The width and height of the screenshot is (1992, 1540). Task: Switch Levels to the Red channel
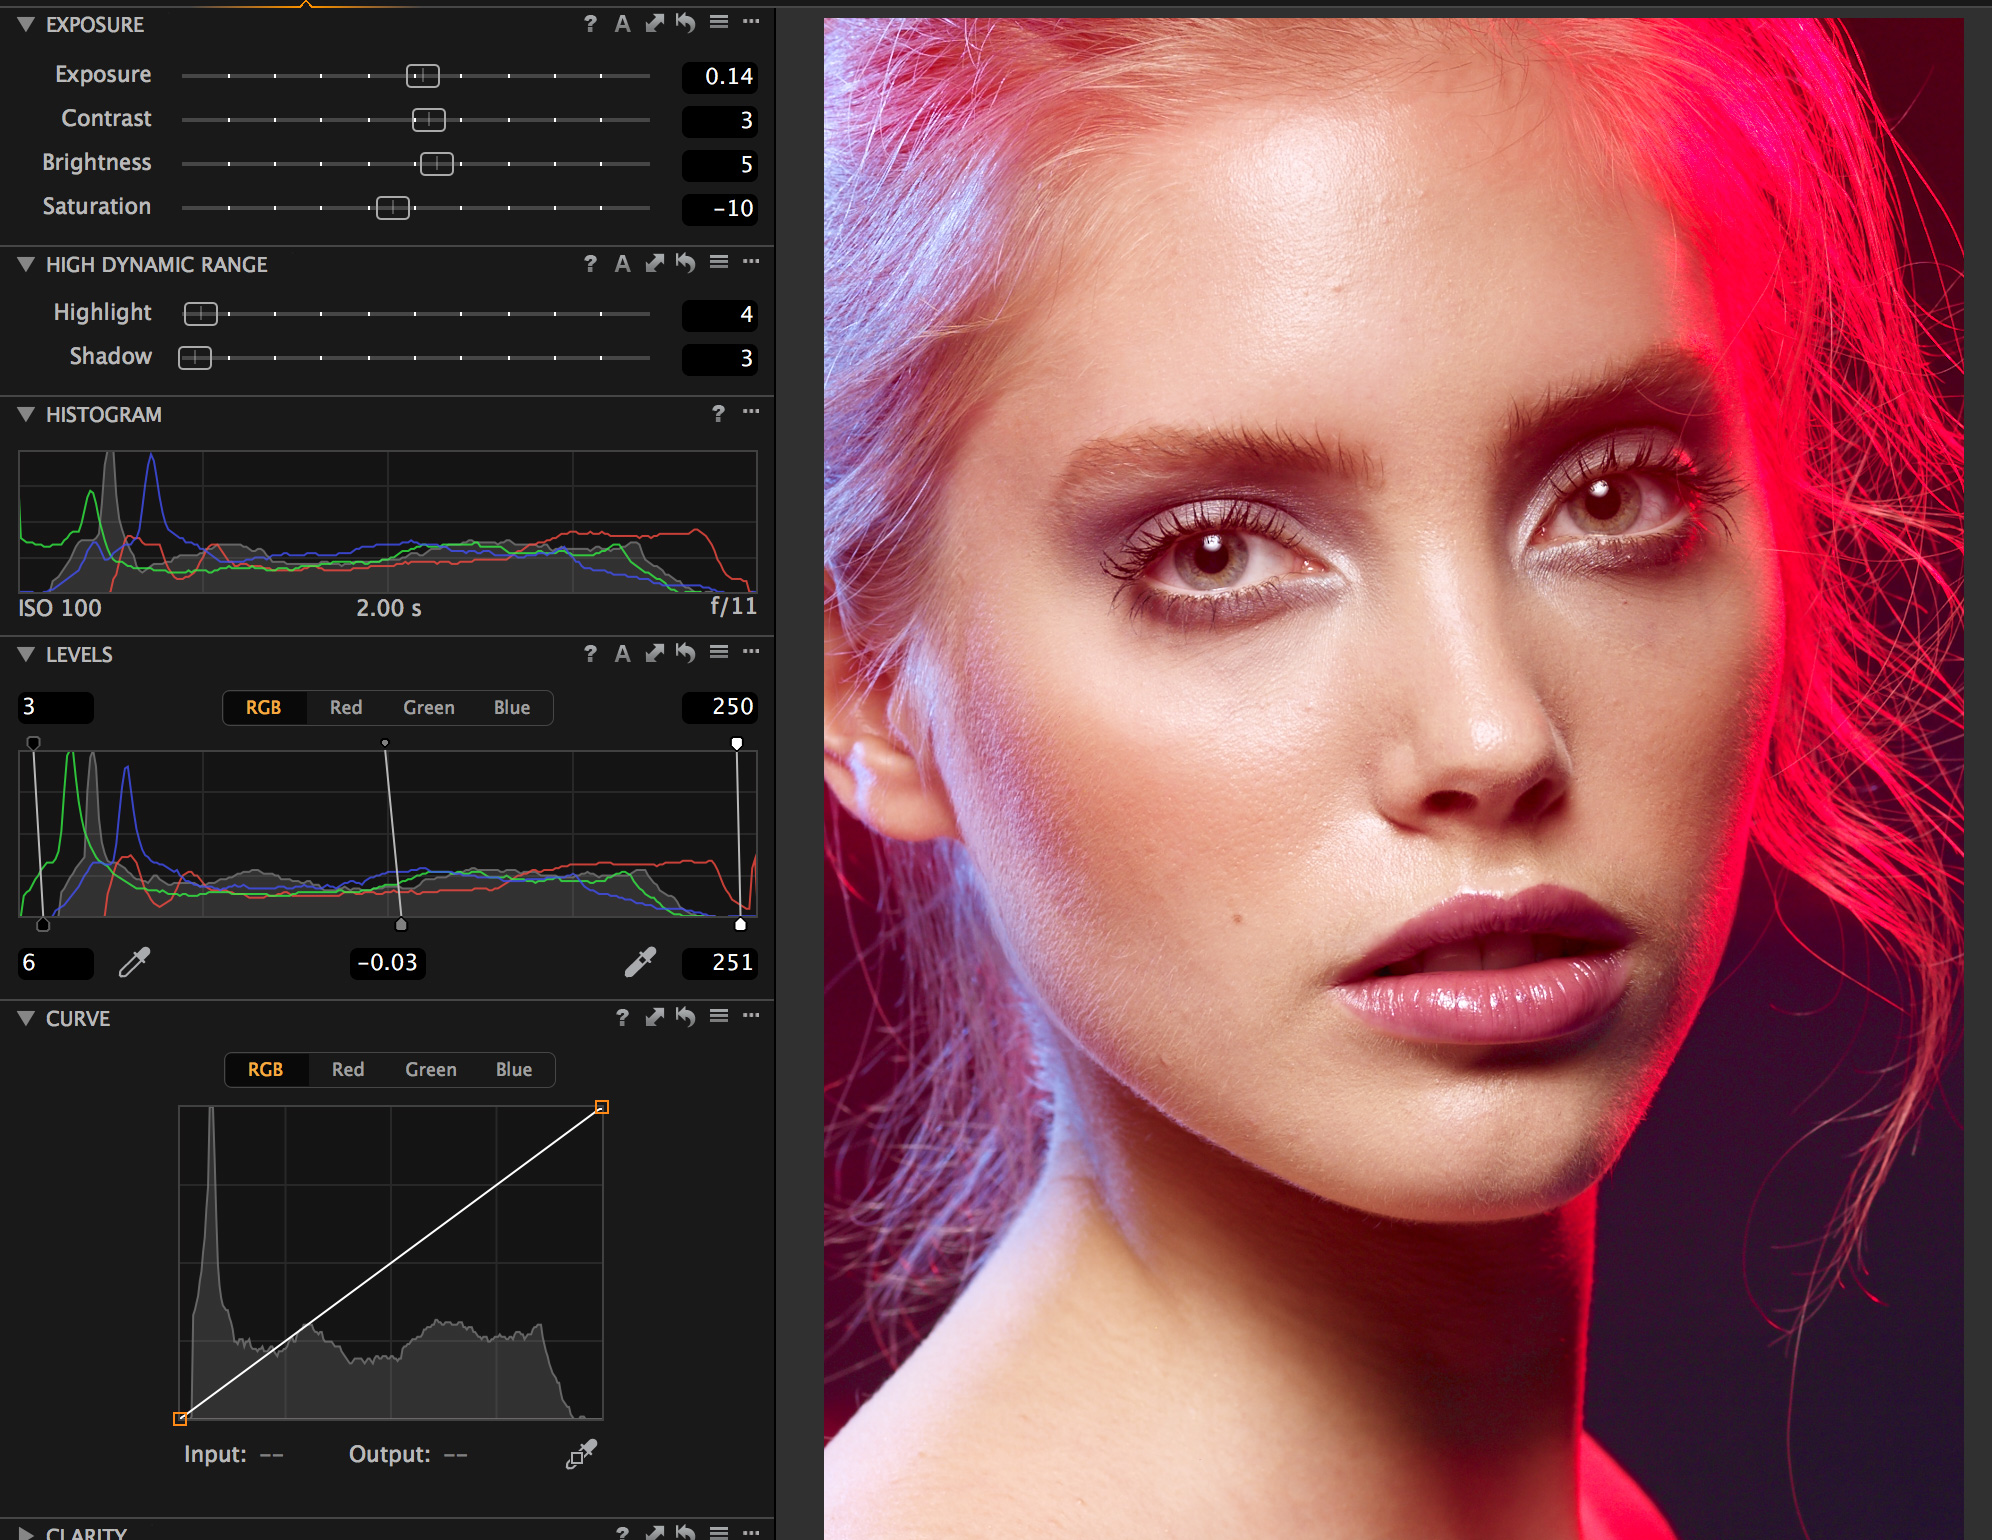(346, 707)
